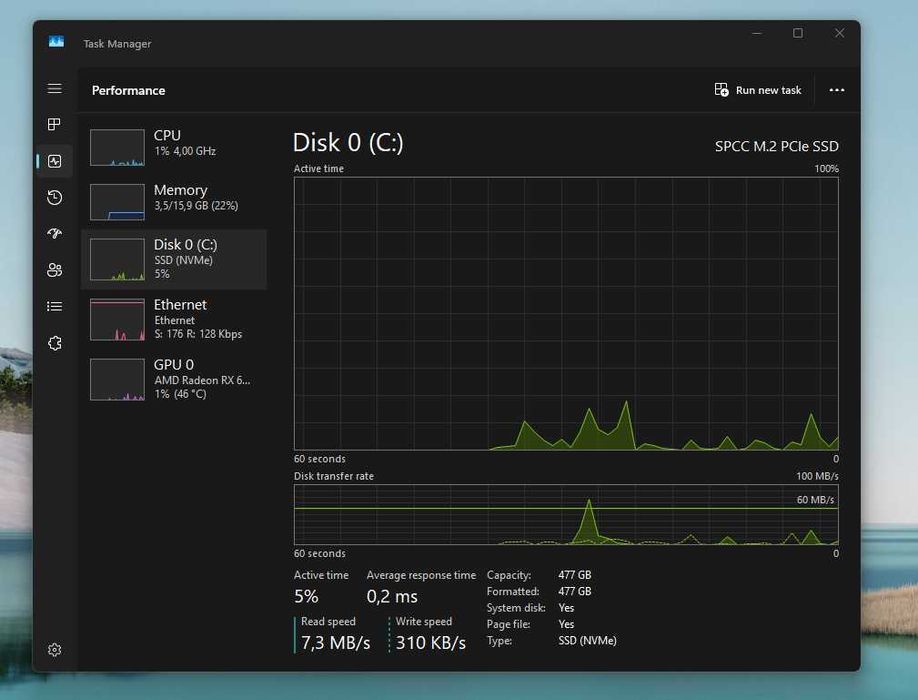This screenshot has width=918, height=700.
Task: Open Task Manager settings gear
Action: 54,650
